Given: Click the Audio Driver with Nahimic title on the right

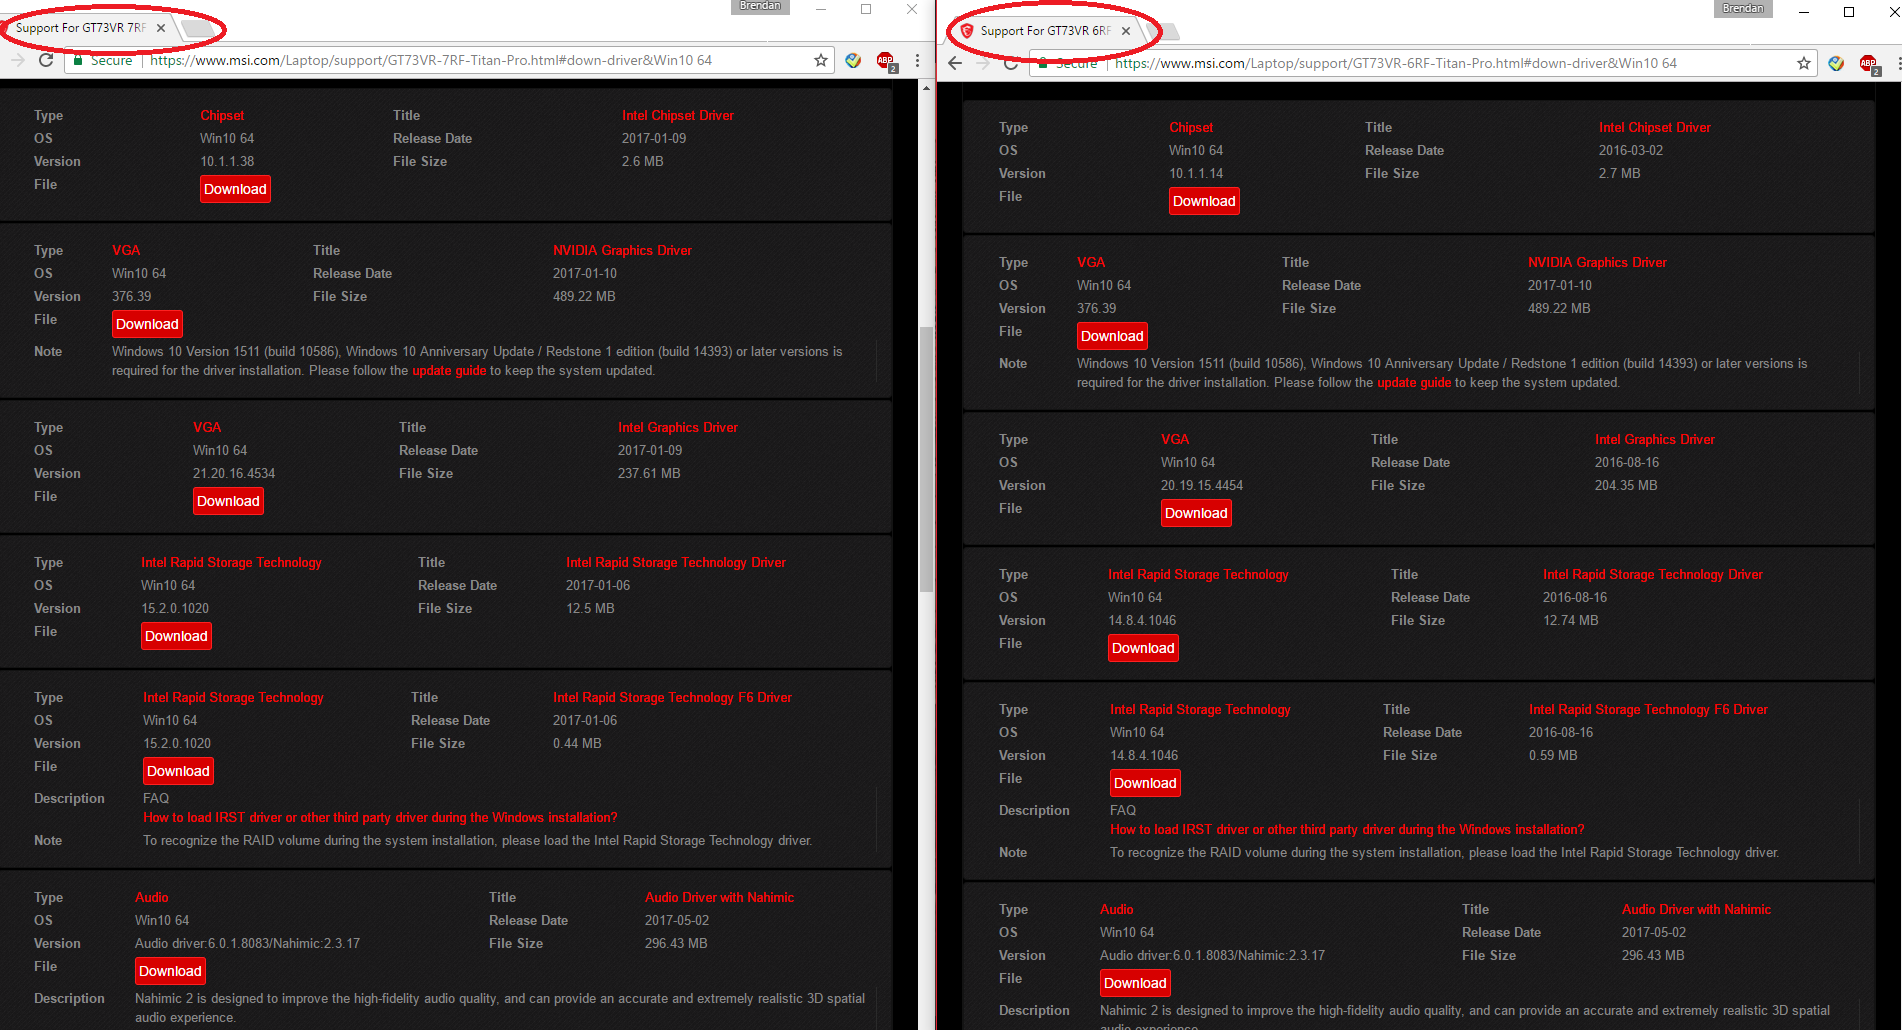Looking at the screenshot, I should 1696,910.
